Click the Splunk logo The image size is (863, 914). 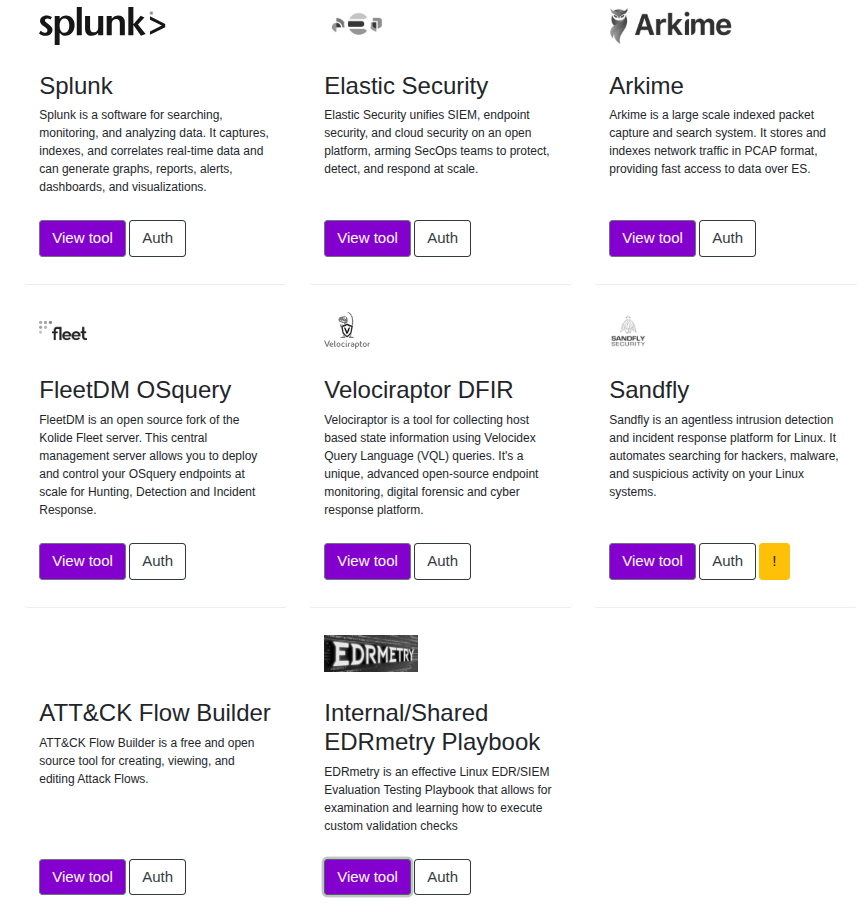click(102, 27)
